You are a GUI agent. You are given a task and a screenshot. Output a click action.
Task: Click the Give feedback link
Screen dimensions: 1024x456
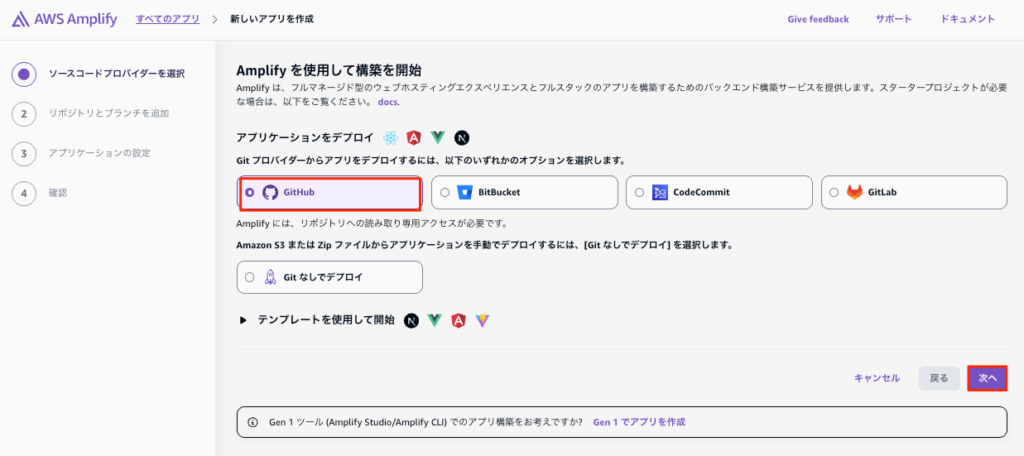(x=818, y=19)
